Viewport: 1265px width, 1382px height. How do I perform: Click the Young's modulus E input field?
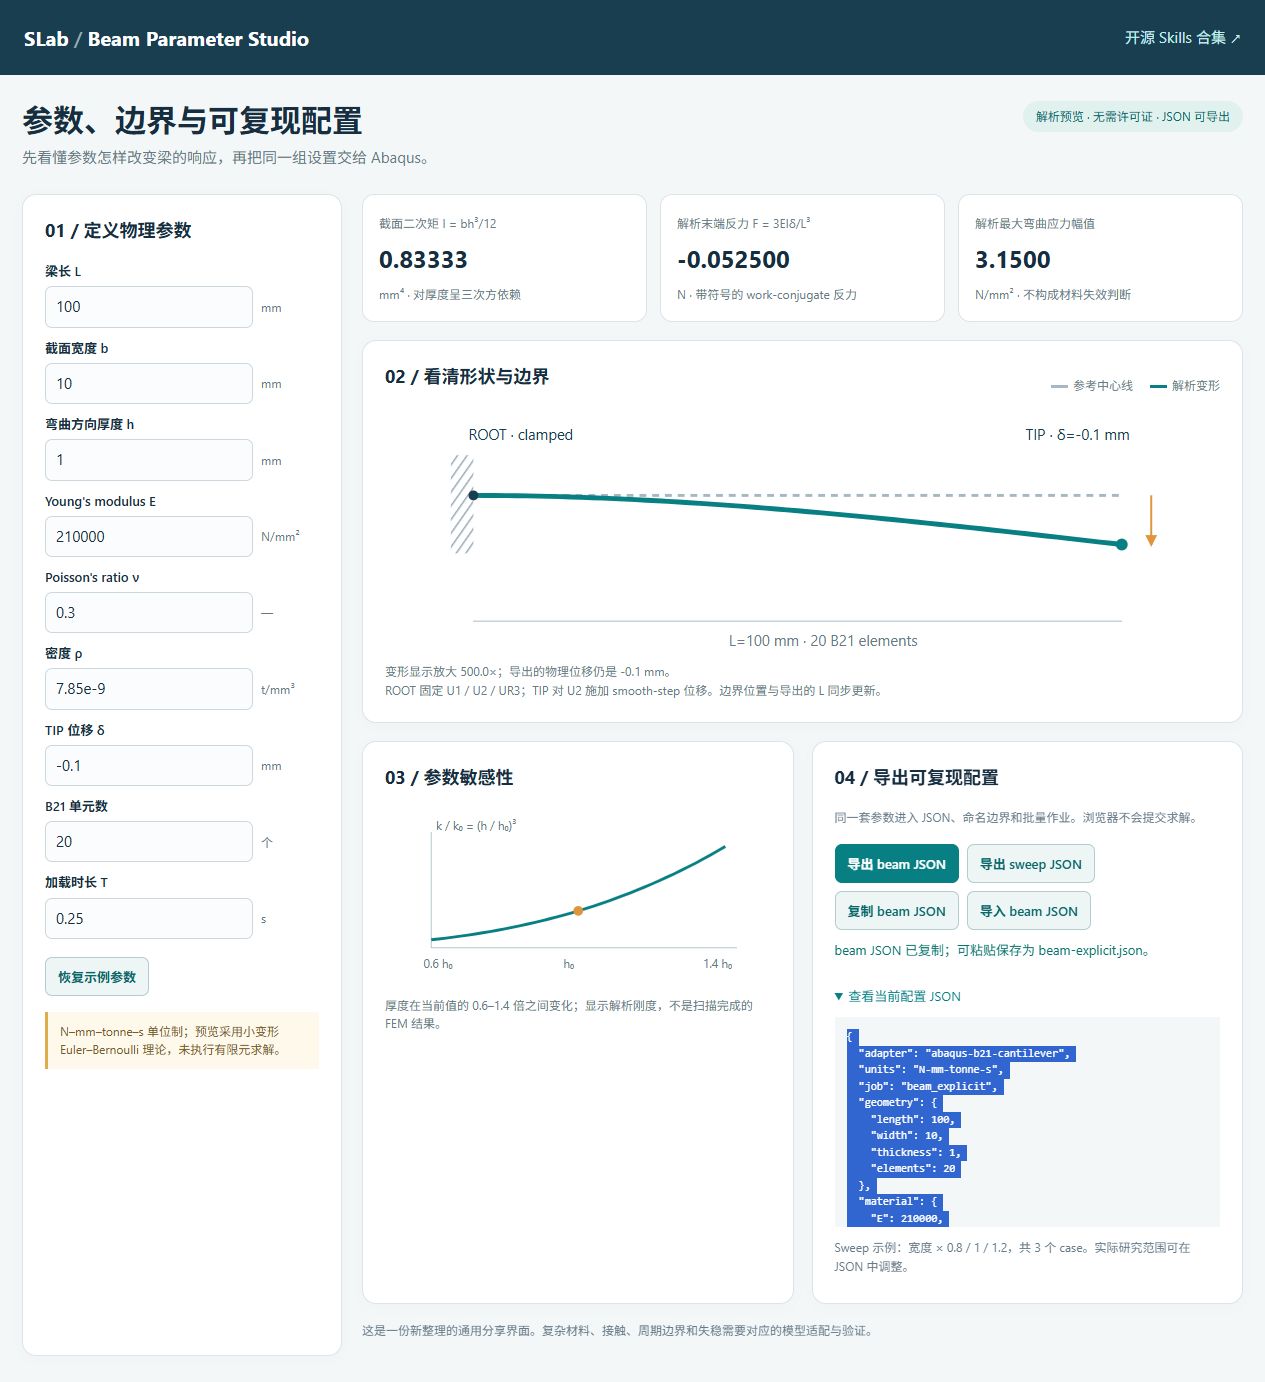[x=149, y=536]
